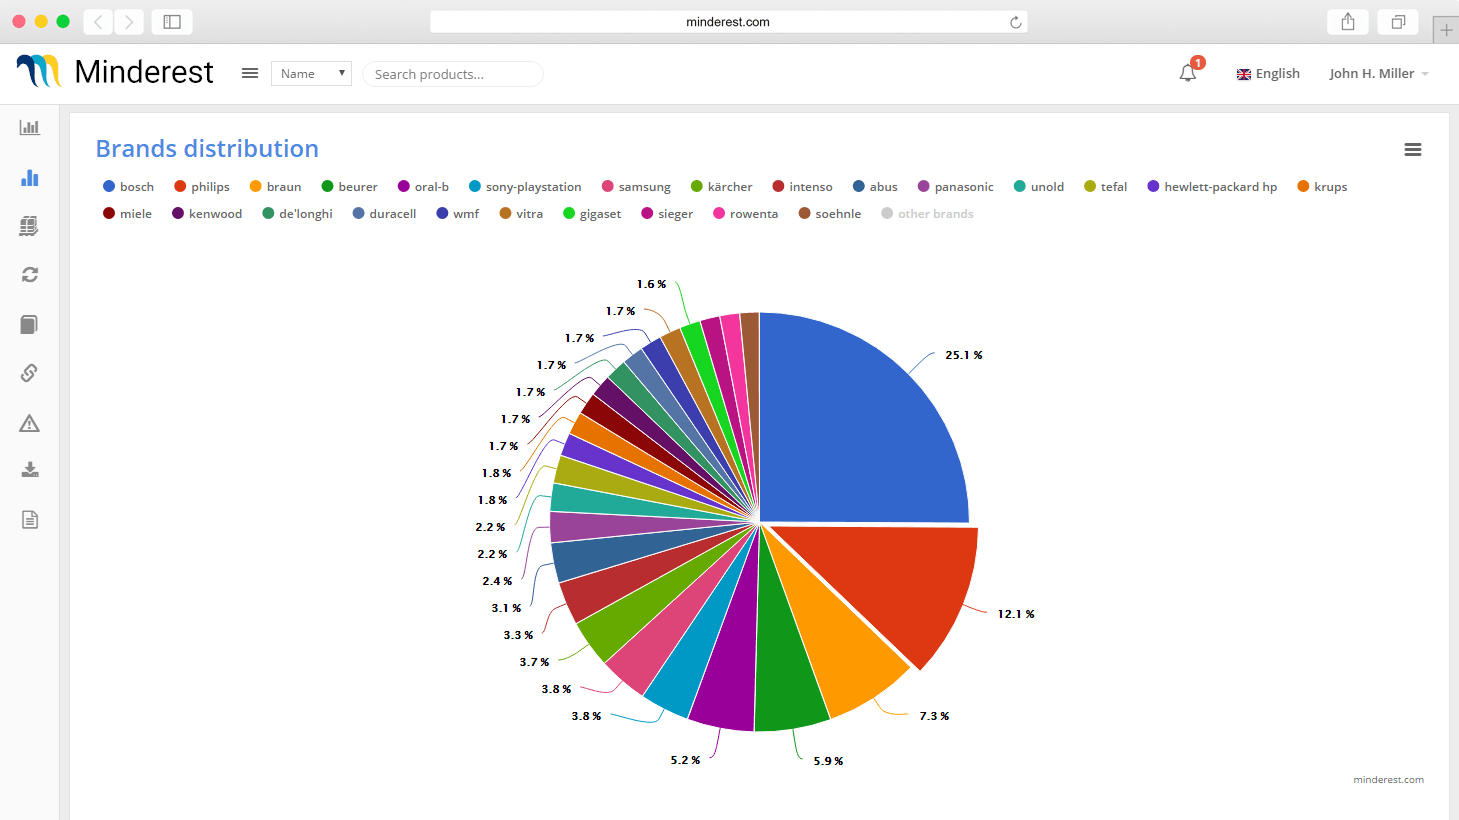Show all tabs overview icon
Screen dimensions: 1459x820
click(x=1398, y=21)
